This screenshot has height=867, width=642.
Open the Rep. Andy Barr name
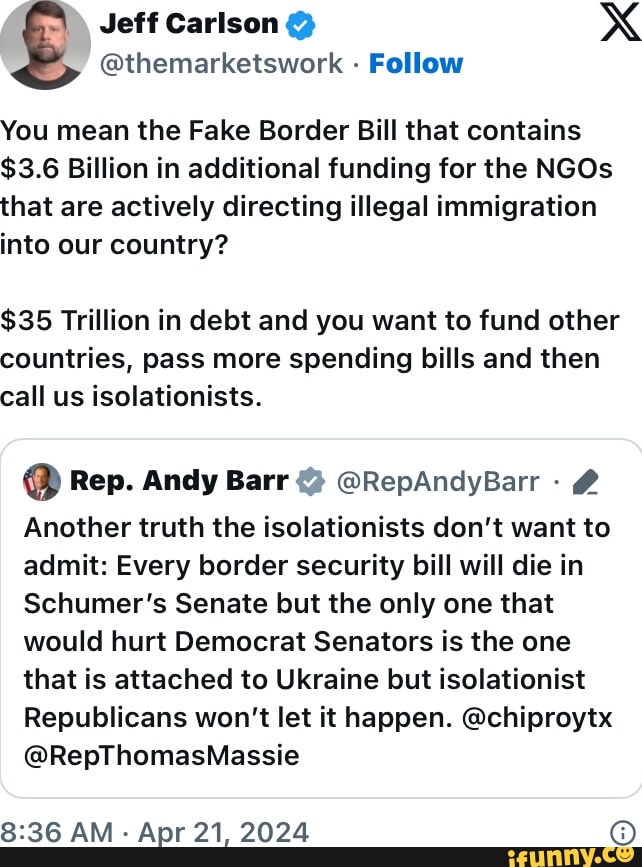click(179, 482)
